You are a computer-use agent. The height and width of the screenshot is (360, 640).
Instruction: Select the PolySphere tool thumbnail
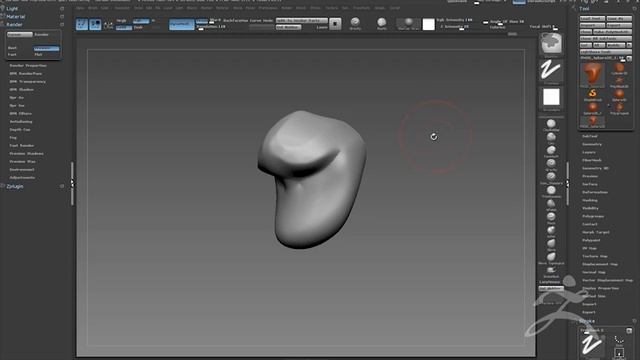[620, 109]
